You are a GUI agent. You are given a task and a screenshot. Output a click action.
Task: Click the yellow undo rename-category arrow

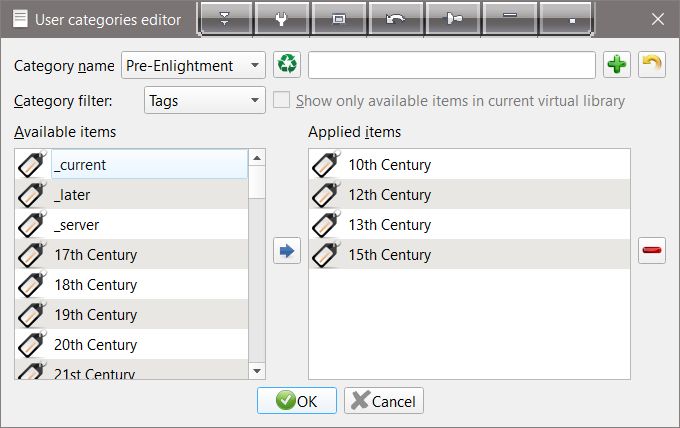[x=651, y=65]
